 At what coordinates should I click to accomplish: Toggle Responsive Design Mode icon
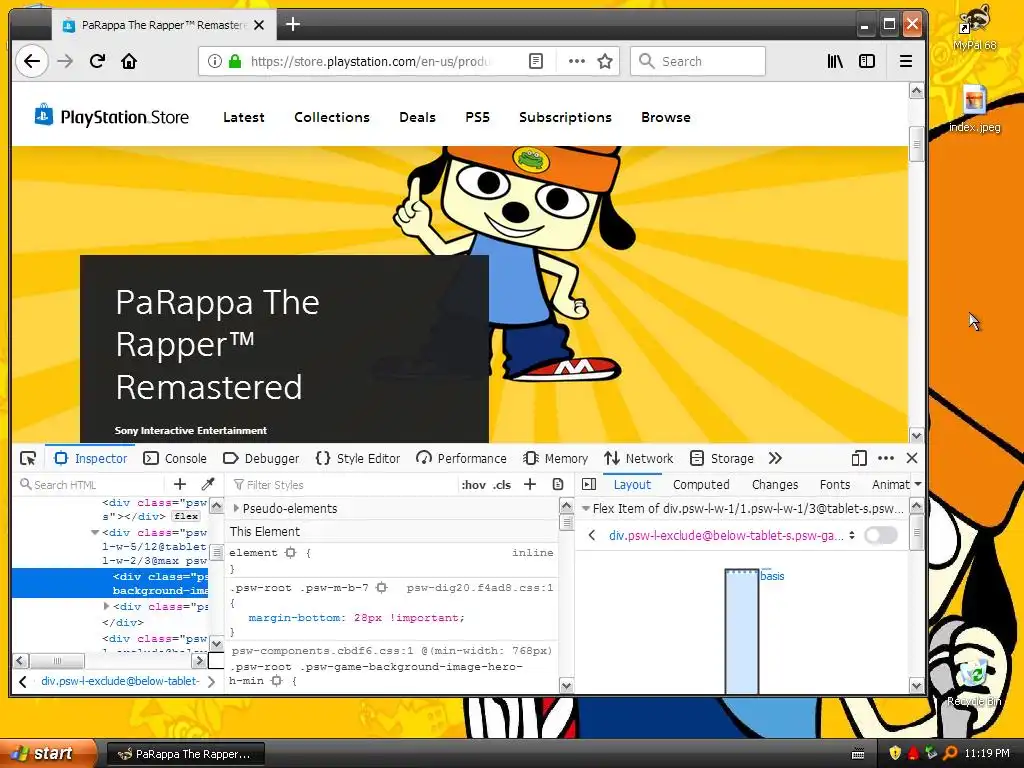click(859, 458)
